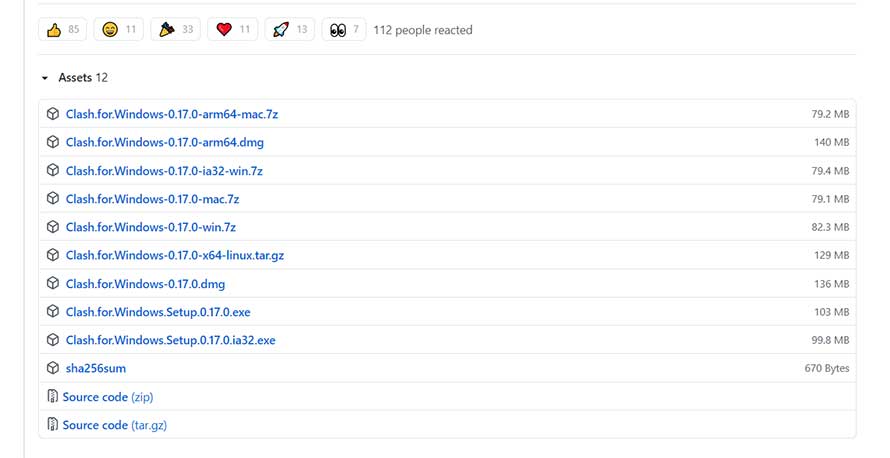
Task: Click the 136 MB size text
Action: [x=832, y=284]
